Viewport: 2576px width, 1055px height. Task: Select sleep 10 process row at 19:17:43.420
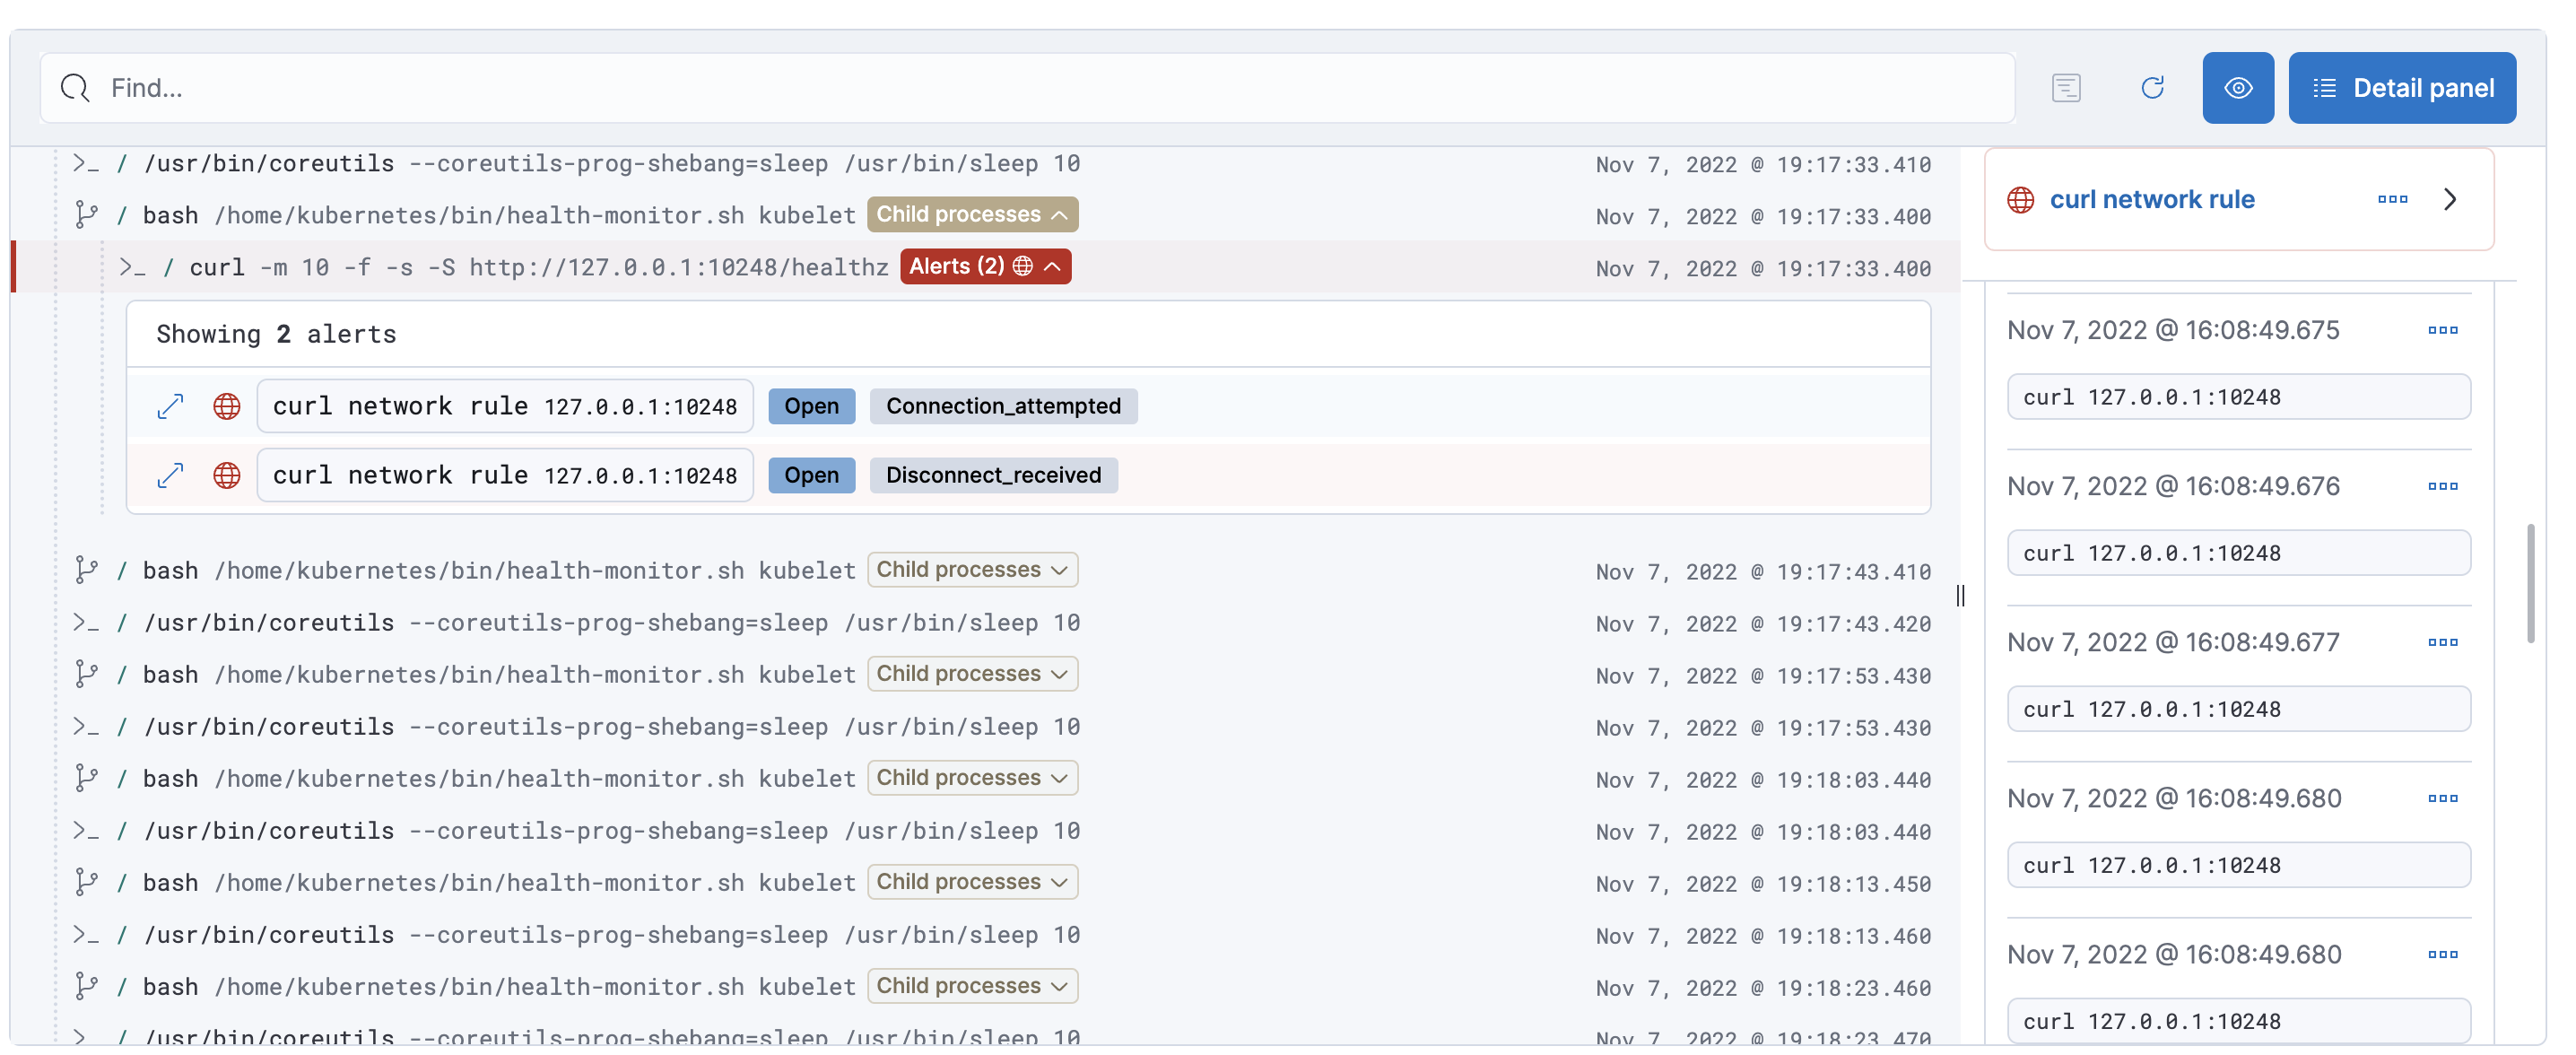pos(1000,623)
